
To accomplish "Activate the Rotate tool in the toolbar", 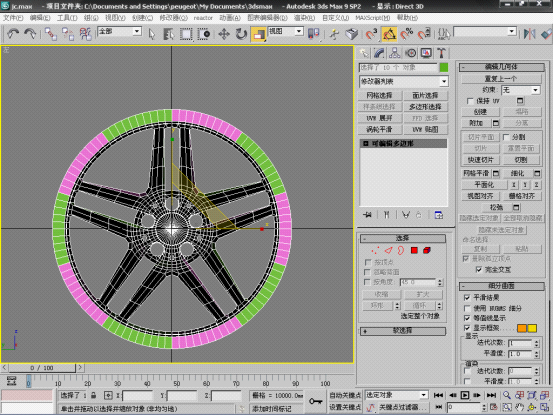I will click(x=241, y=34).
